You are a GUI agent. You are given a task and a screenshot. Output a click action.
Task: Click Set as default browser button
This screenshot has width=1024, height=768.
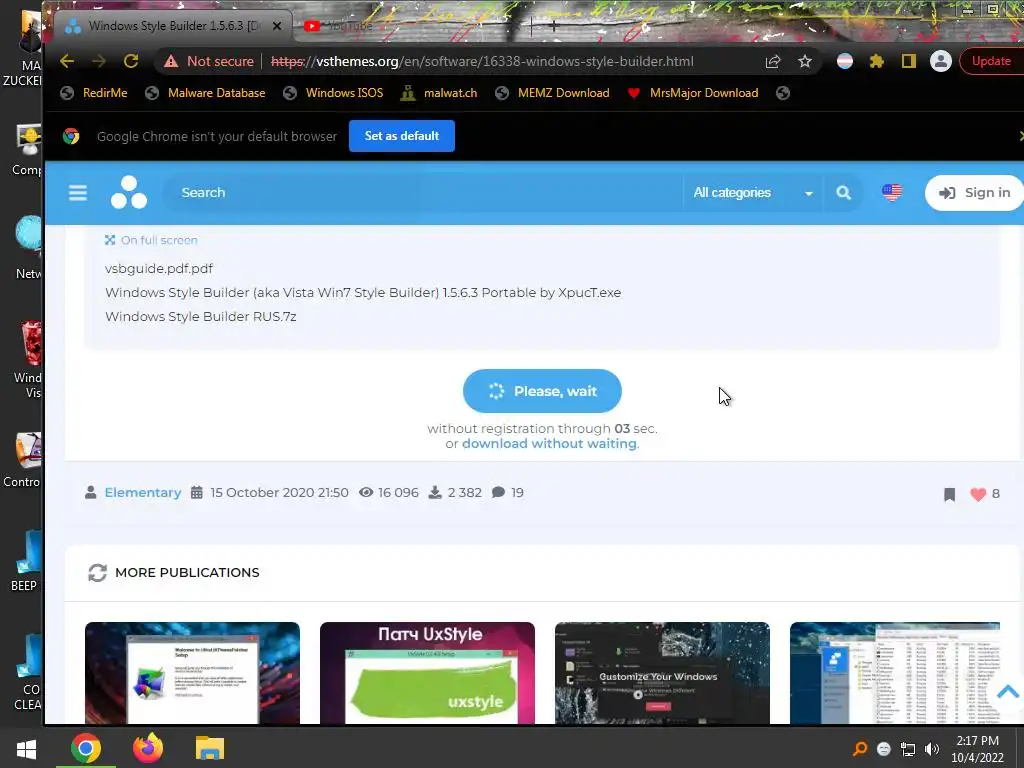coord(402,136)
